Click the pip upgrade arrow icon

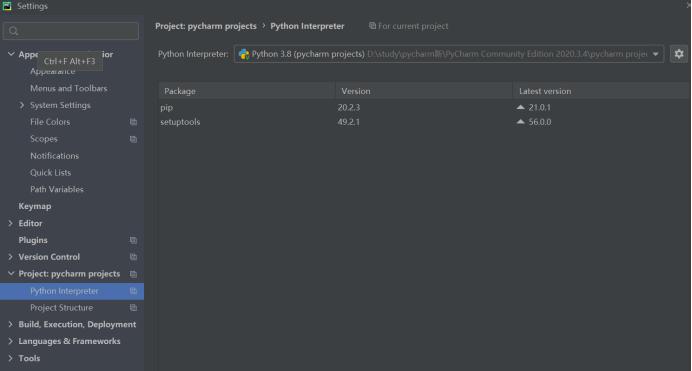521,107
